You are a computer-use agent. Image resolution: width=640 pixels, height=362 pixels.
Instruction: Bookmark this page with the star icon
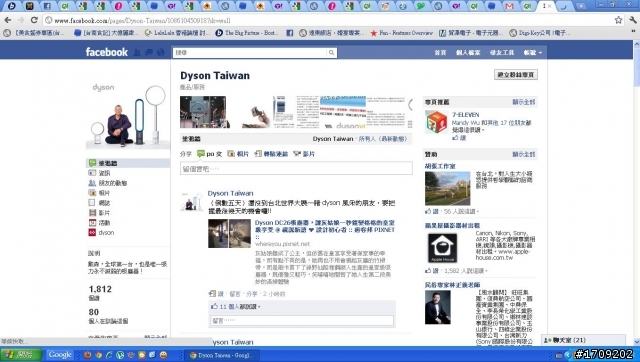(x=618, y=20)
